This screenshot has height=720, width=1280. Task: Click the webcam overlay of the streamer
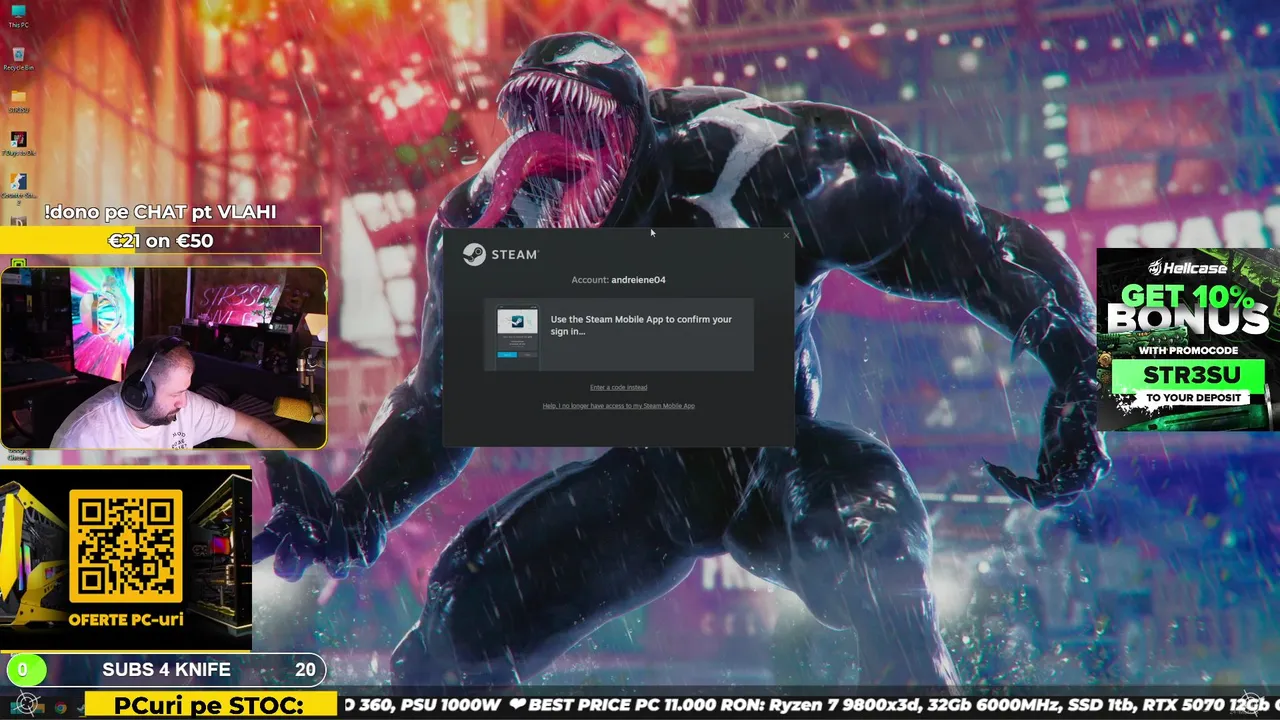point(163,357)
